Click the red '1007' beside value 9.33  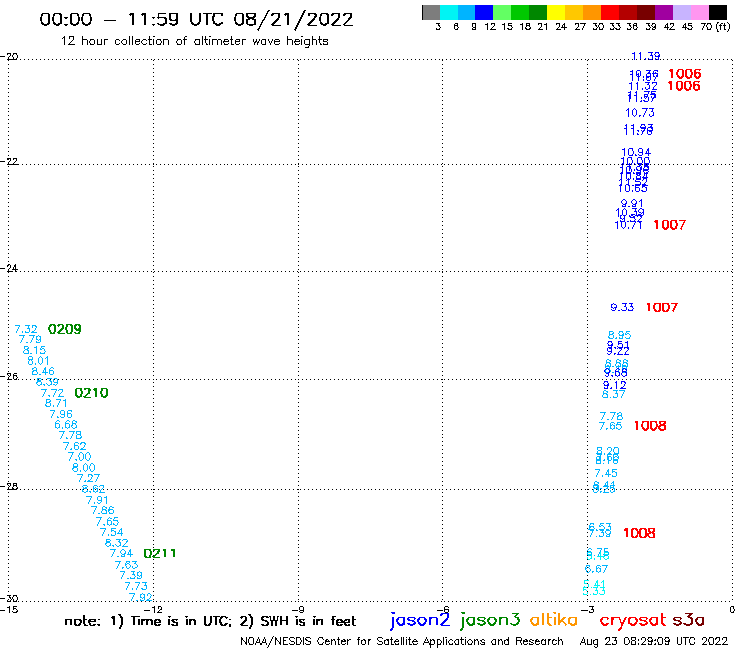click(x=662, y=307)
